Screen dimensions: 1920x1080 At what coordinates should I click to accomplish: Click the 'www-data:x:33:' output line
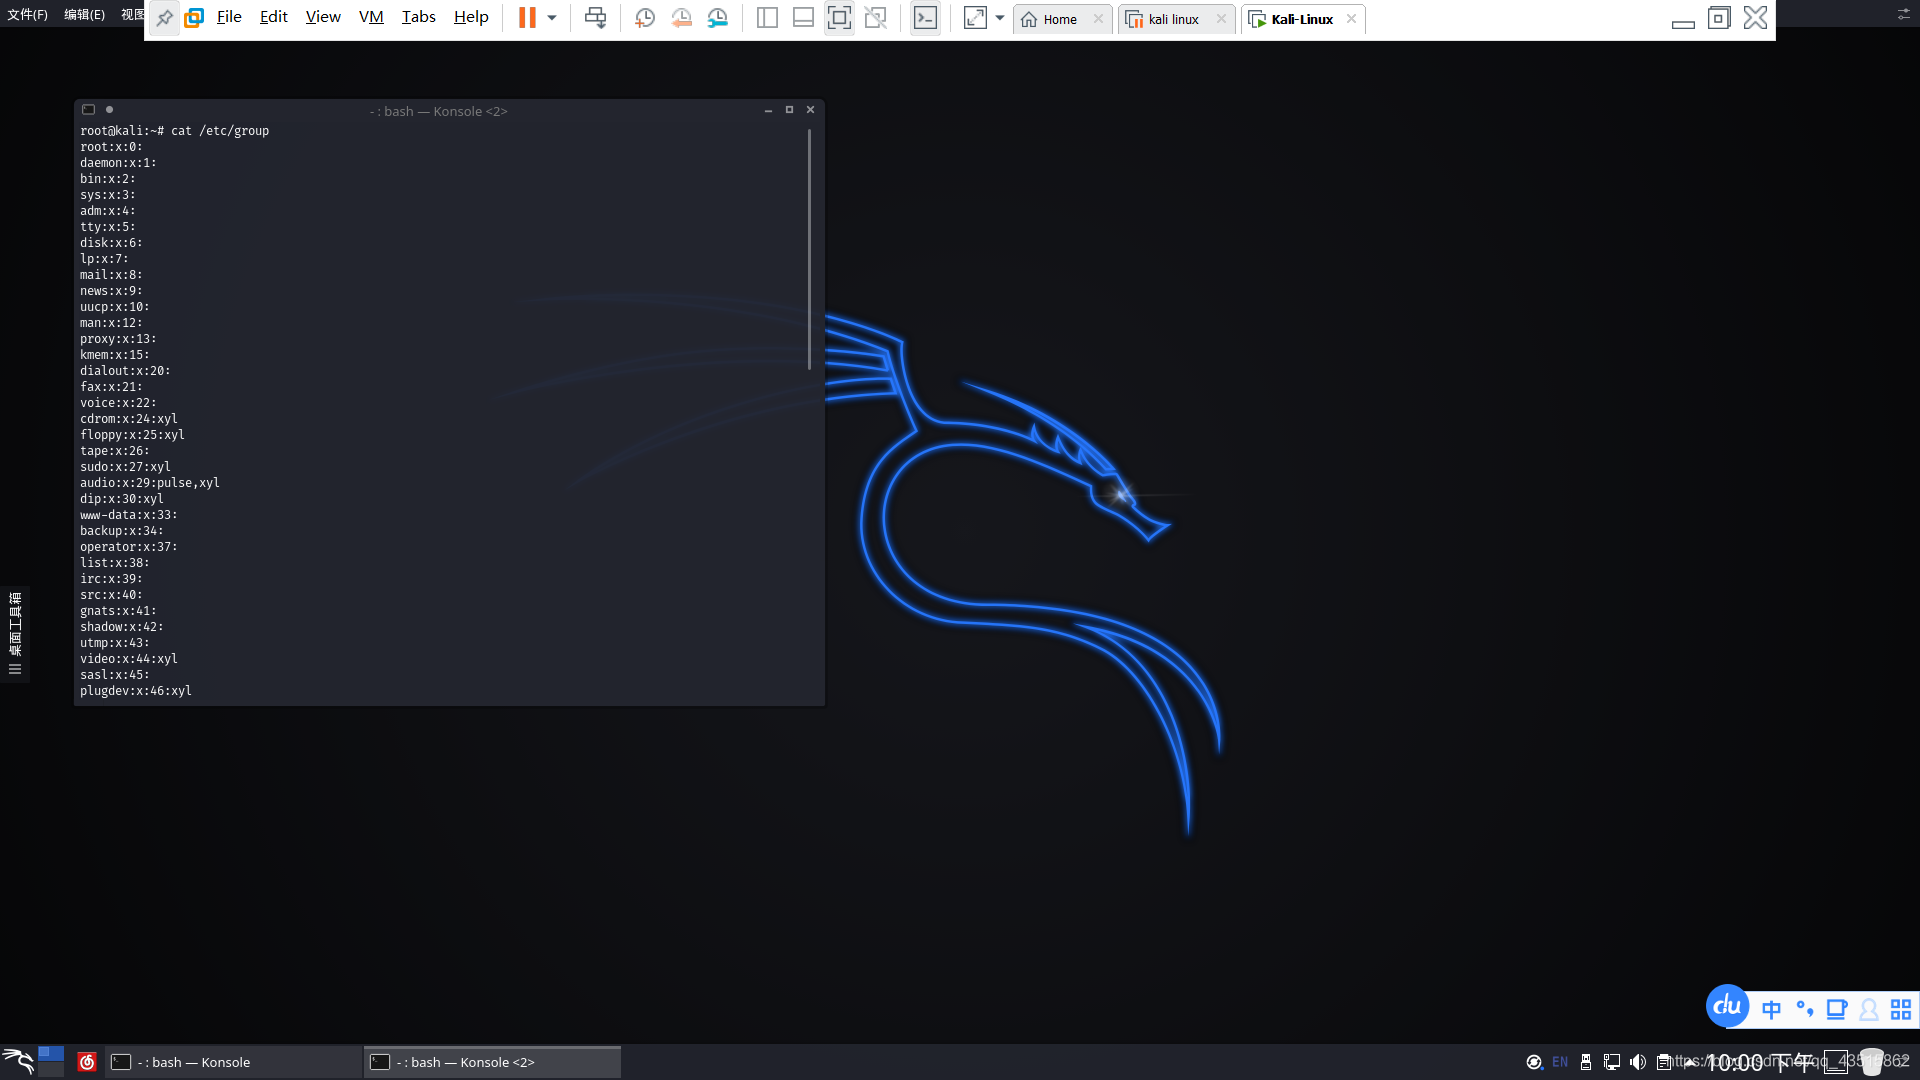point(128,515)
